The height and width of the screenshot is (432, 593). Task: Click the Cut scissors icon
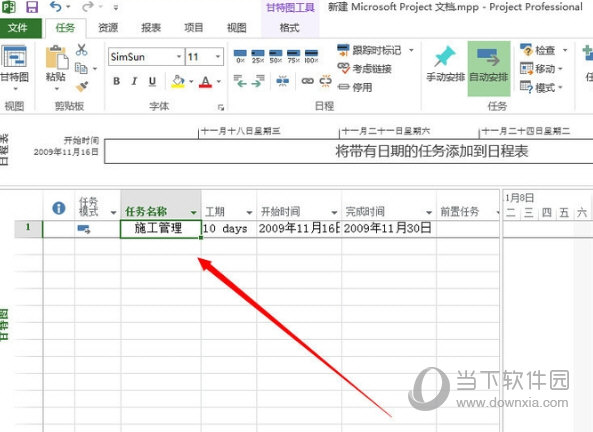tap(81, 50)
